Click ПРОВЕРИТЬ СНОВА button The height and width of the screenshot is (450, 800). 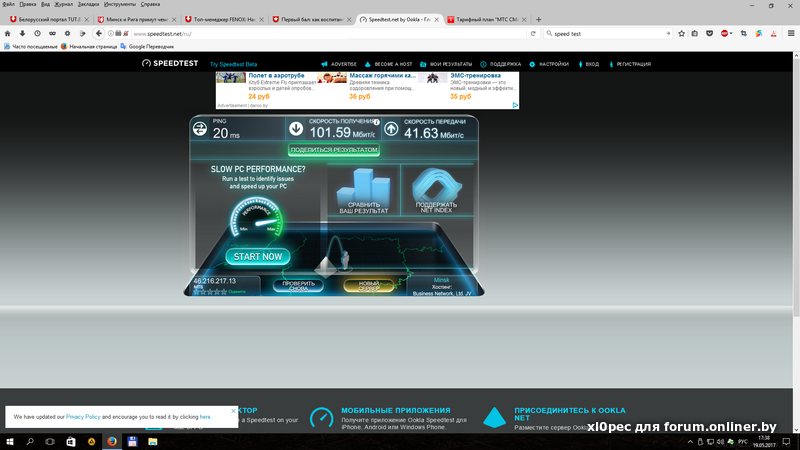(298, 286)
